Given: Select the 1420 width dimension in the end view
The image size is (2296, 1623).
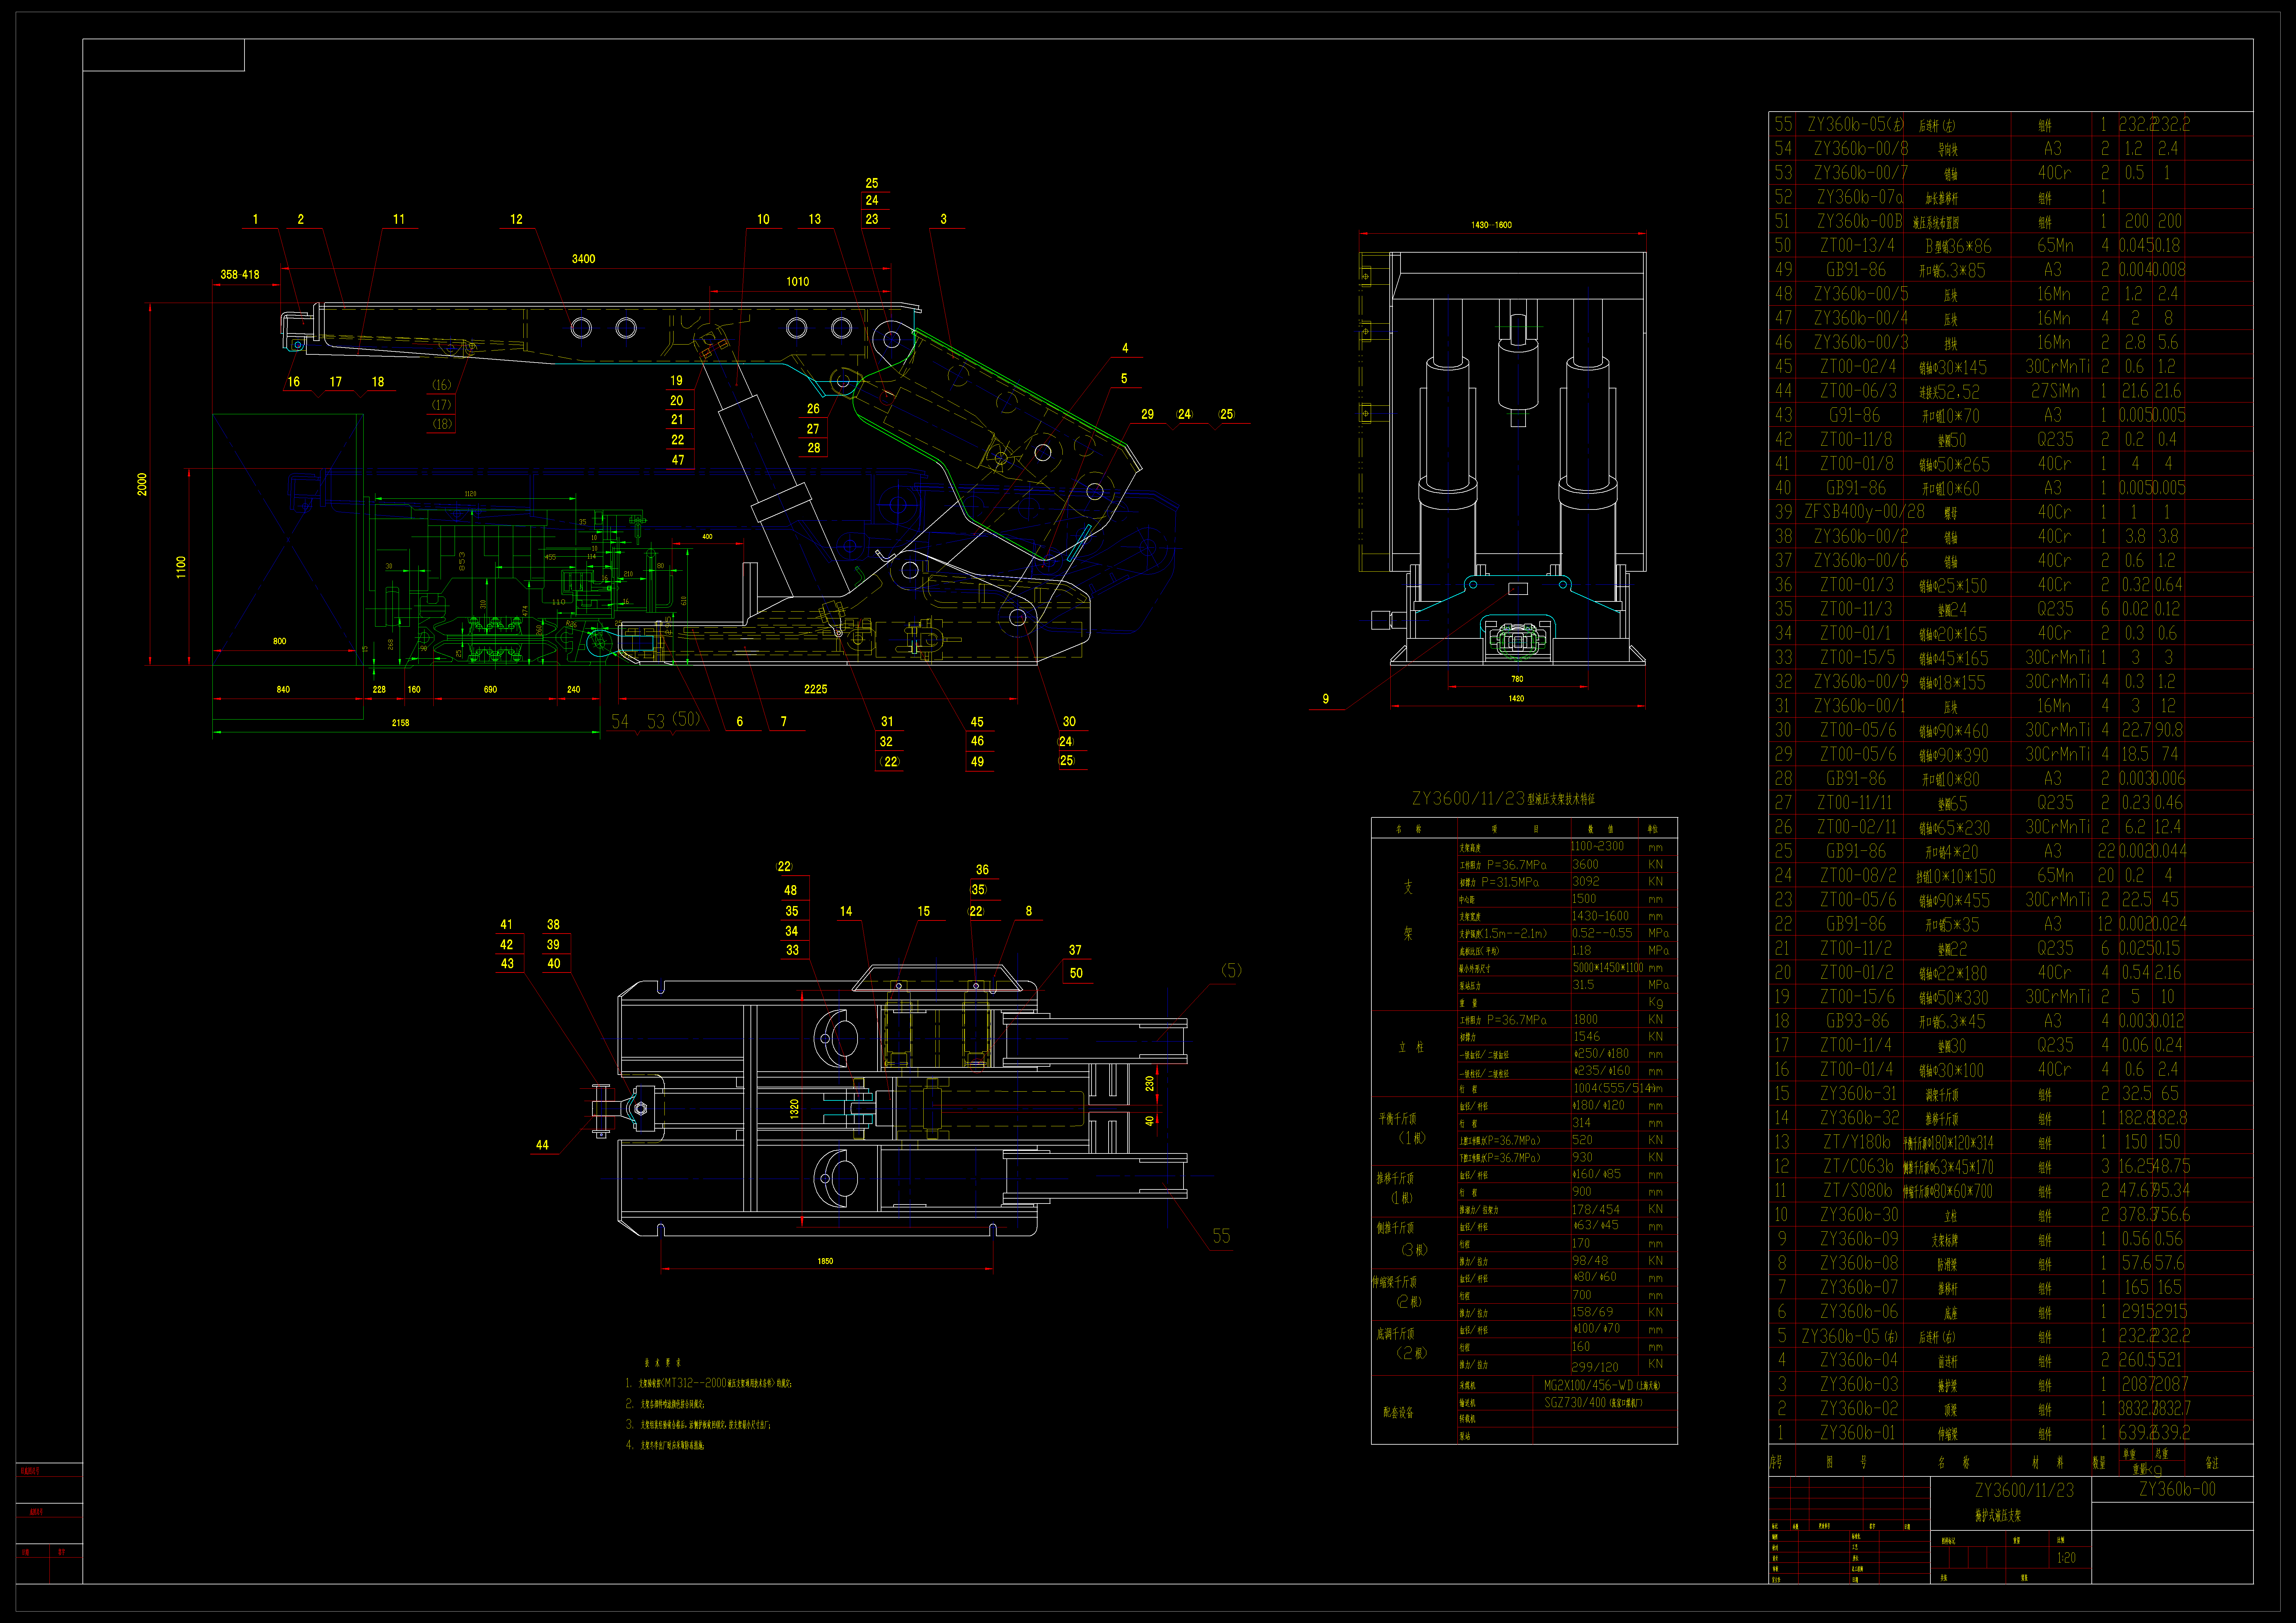Looking at the screenshot, I should (1516, 699).
